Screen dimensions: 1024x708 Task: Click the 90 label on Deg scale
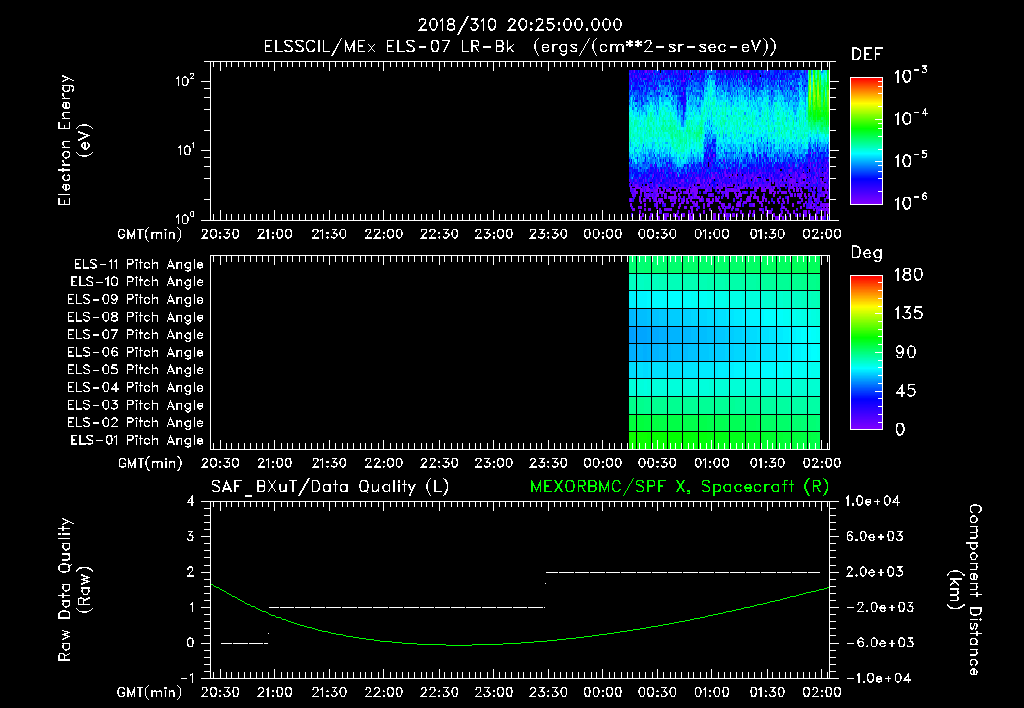pos(906,353)
